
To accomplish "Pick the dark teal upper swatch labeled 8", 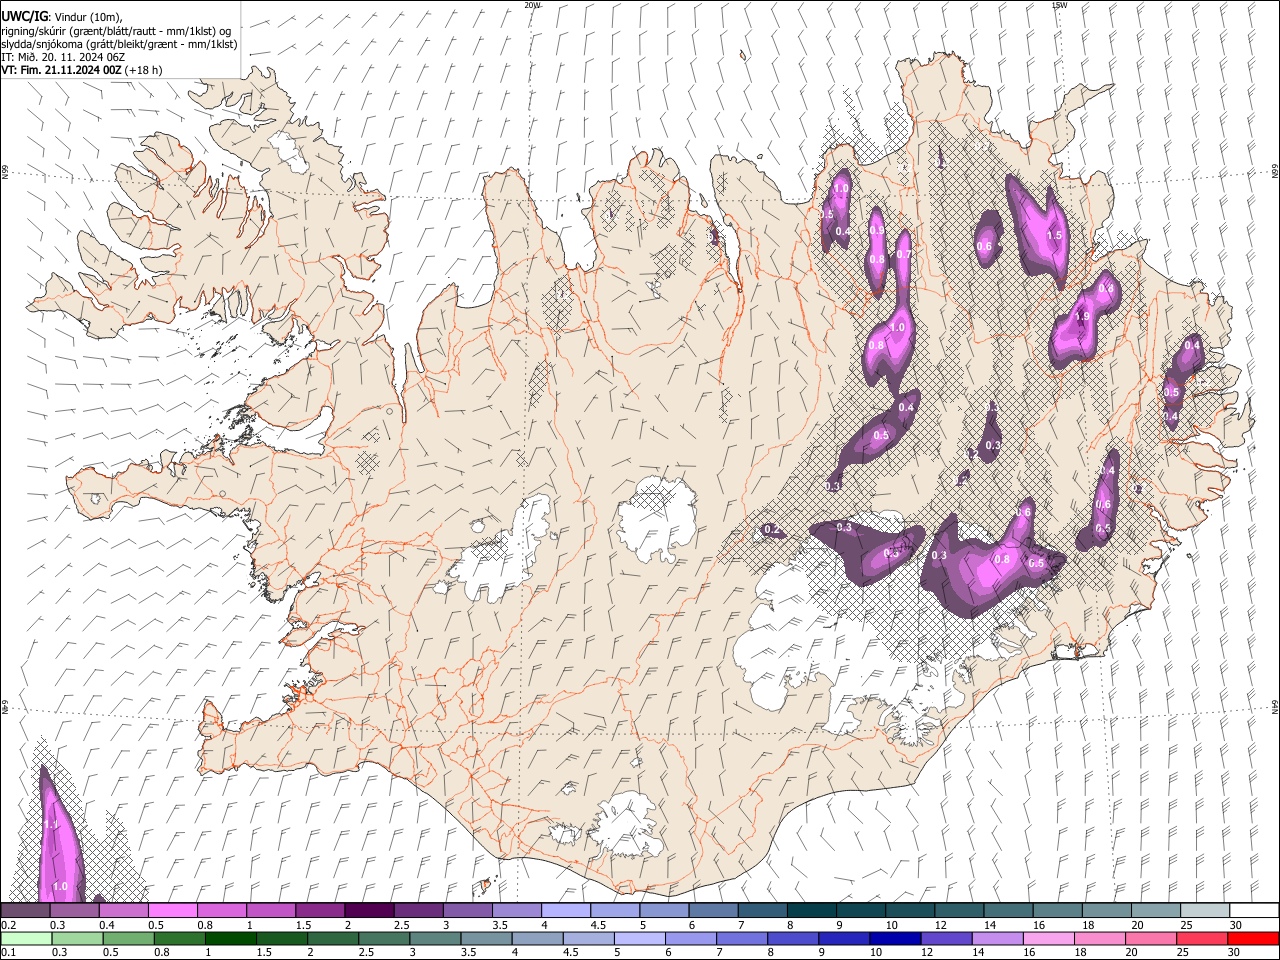I will coord(811,911).
